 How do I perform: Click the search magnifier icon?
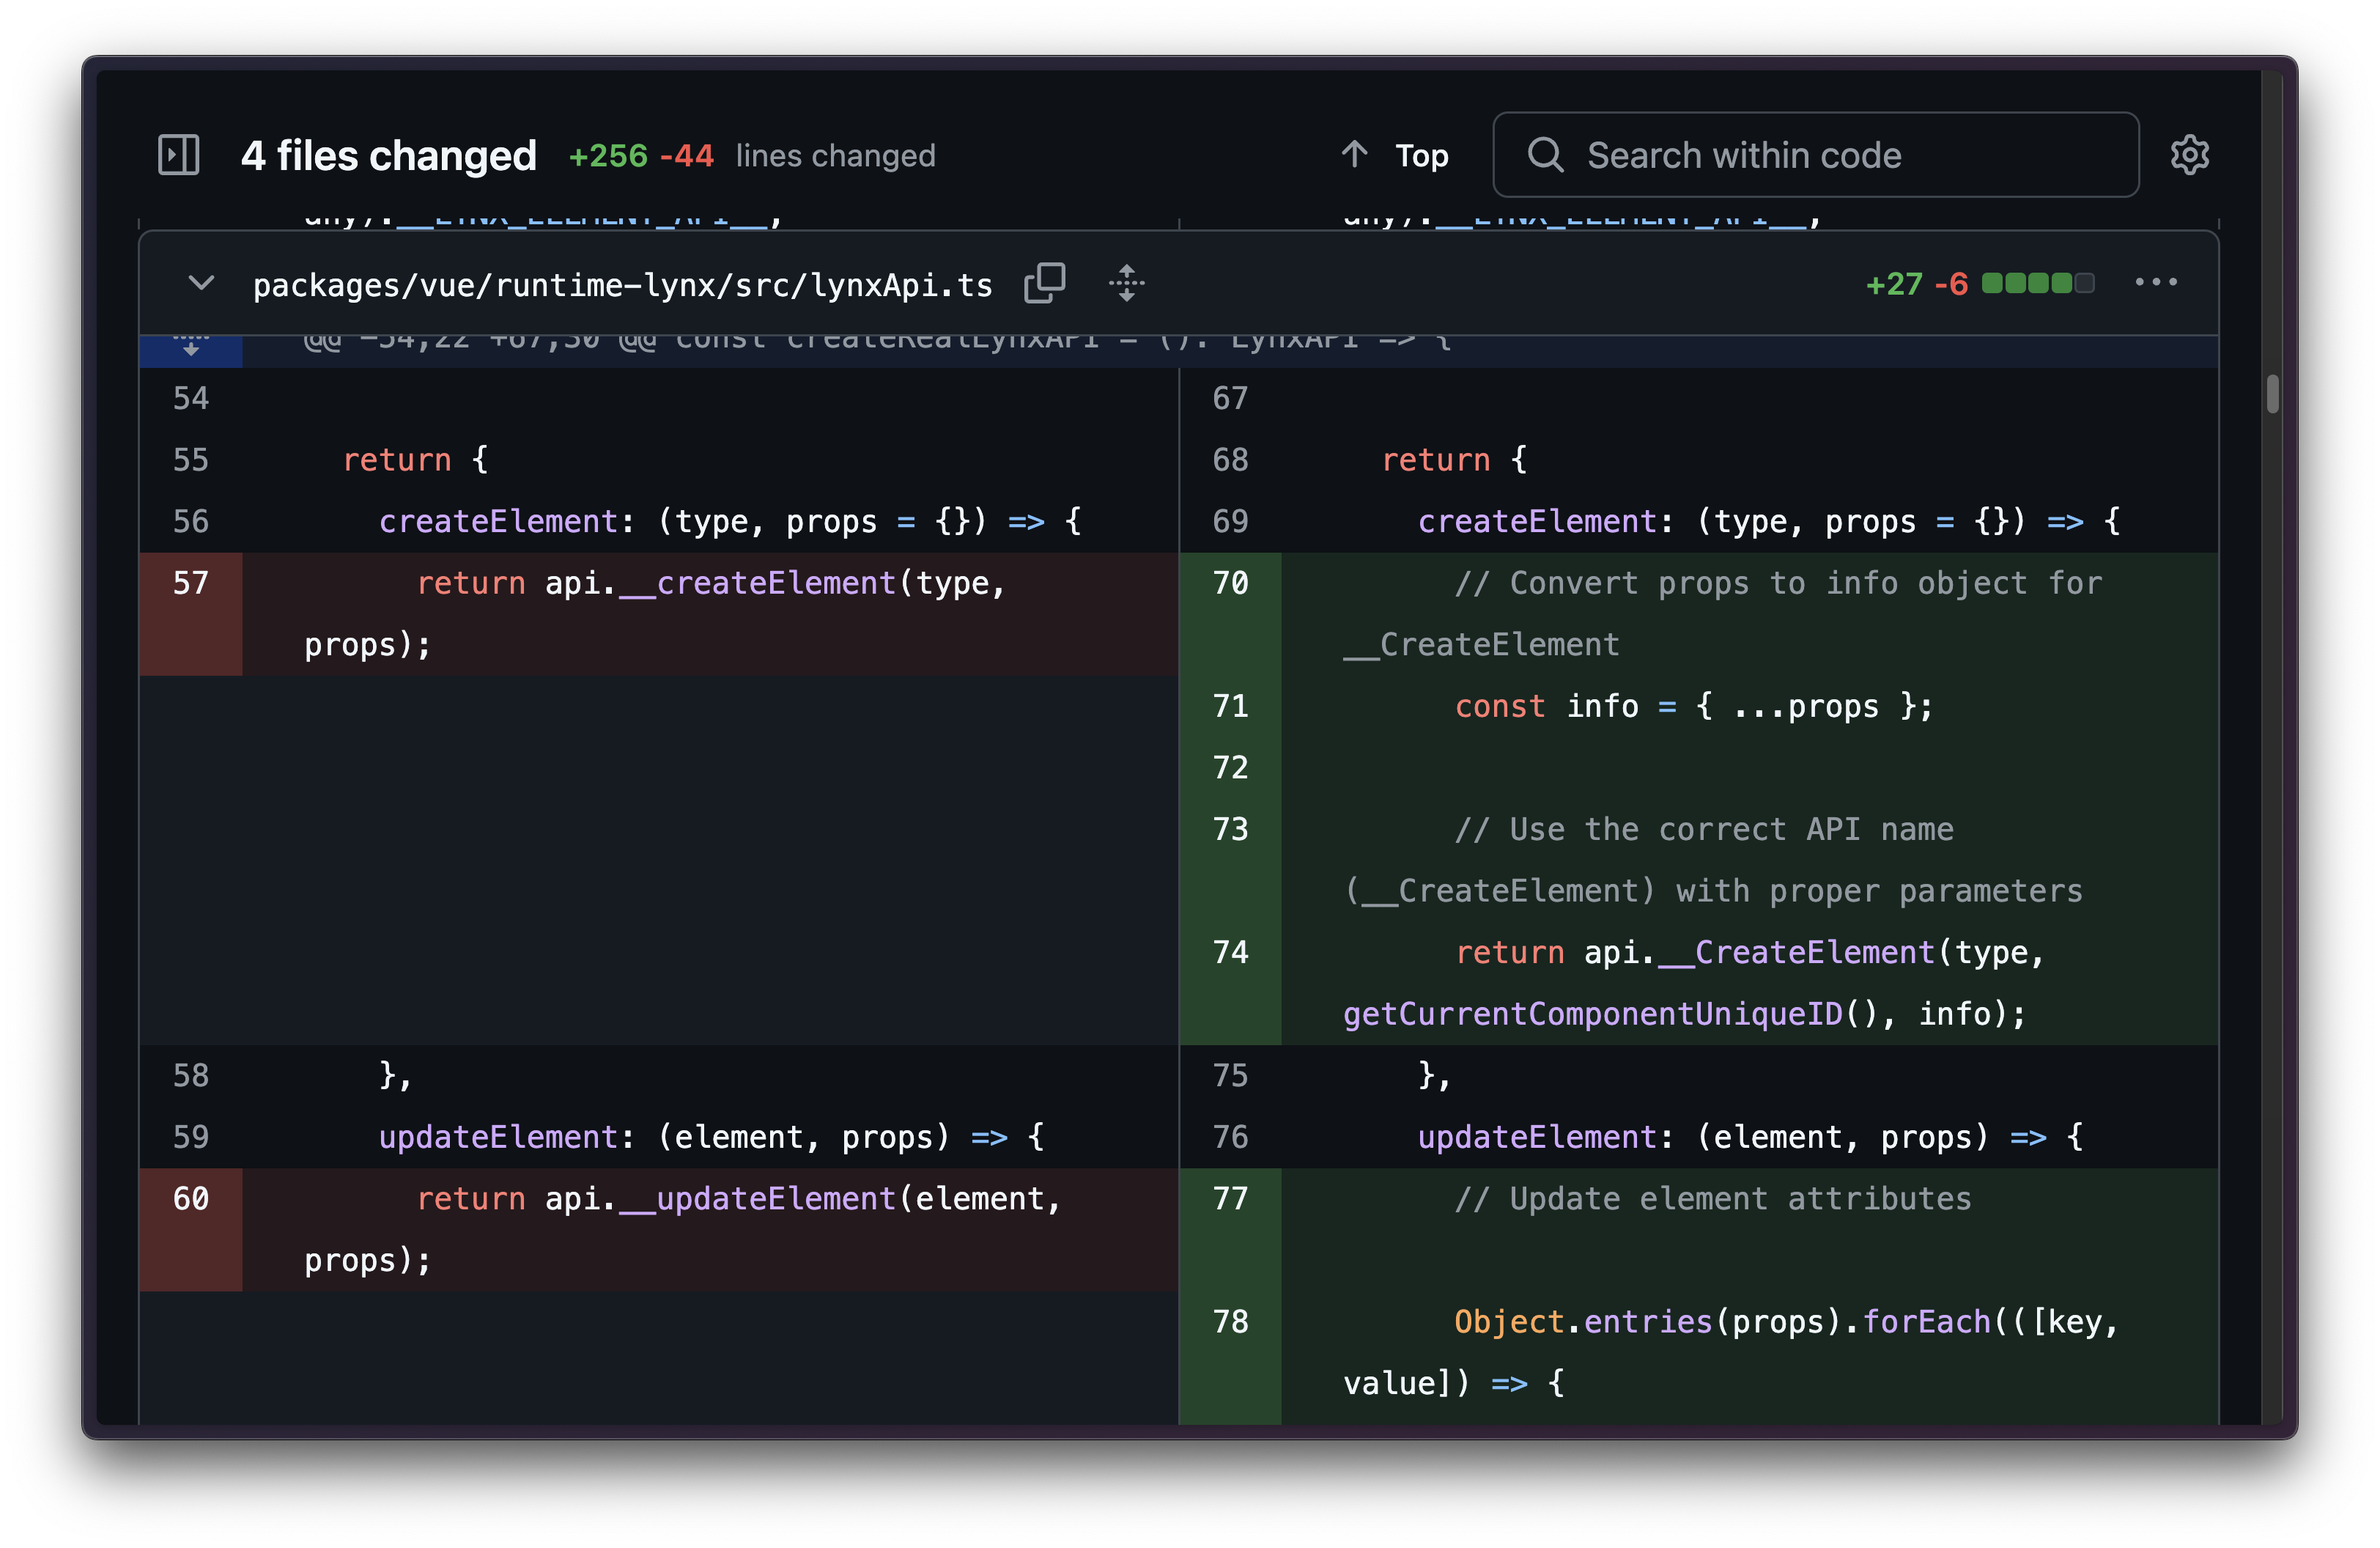pos(1545,155)
